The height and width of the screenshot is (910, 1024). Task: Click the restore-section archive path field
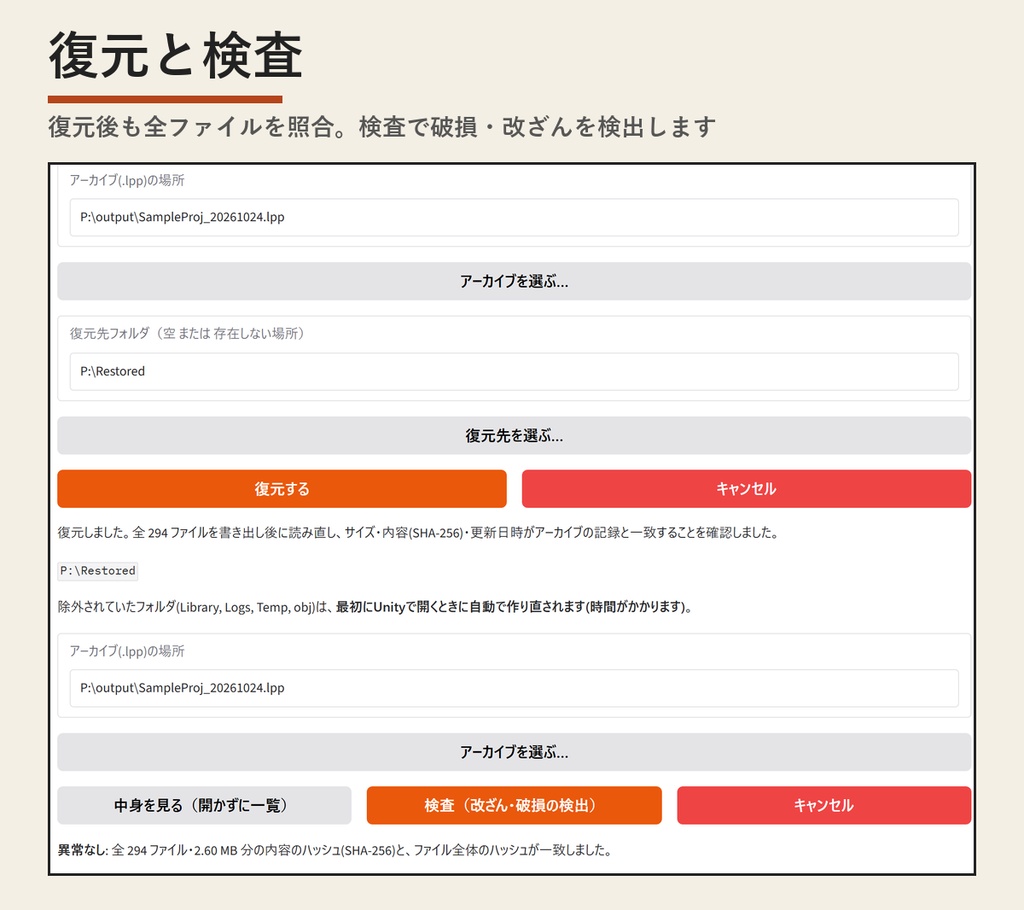tap(514, 218)
